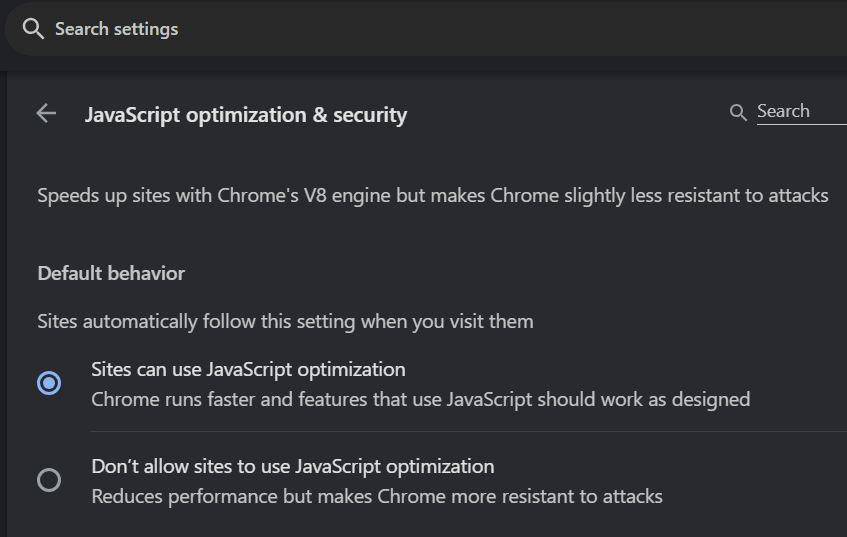Click the 'Sites can use JavaScript optimization' label text
The image size is (847, 537).
(x=248, y=369)
